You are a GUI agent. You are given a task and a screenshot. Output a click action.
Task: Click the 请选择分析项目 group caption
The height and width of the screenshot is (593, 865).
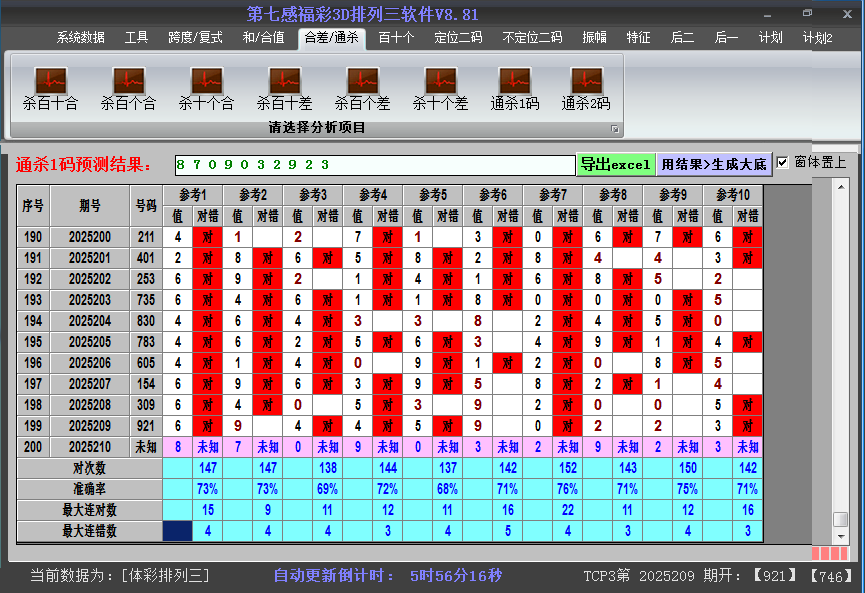pos(317,127)
